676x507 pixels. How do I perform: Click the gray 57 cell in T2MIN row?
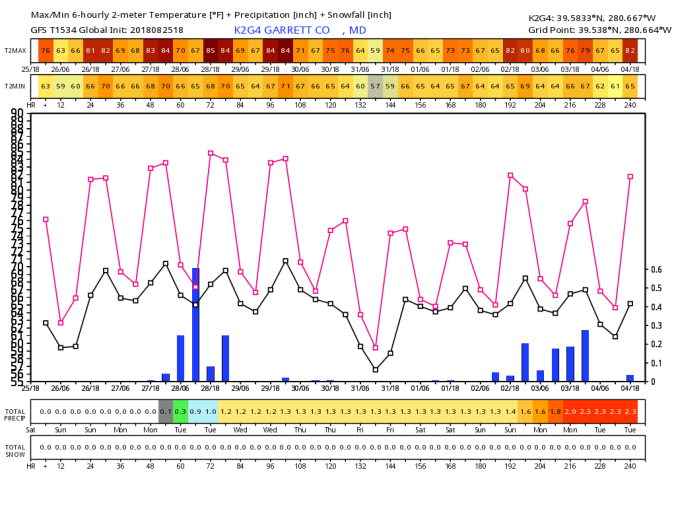pos(375,87)
